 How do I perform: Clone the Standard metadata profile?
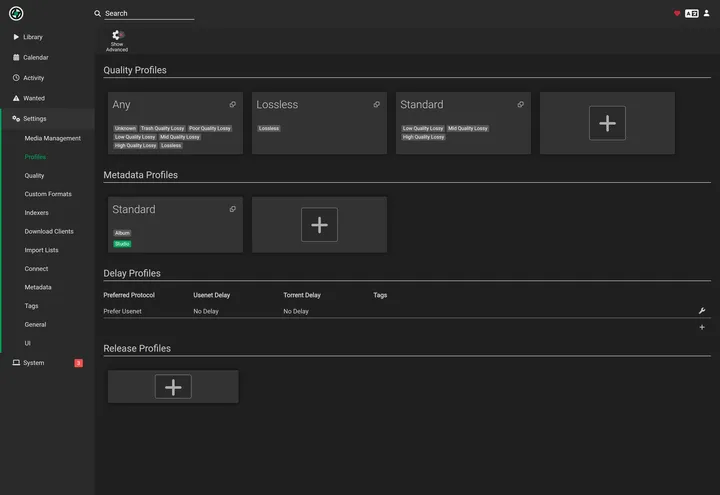tap(233, 209)
